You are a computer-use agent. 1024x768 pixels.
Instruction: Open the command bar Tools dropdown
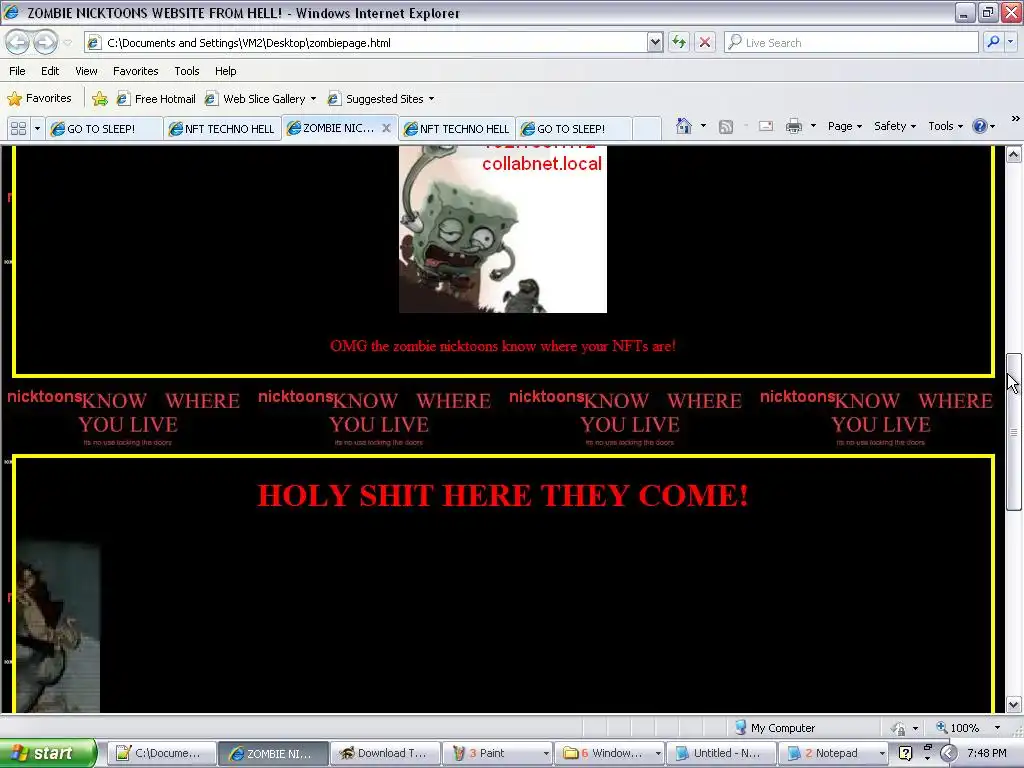point(945,126)
